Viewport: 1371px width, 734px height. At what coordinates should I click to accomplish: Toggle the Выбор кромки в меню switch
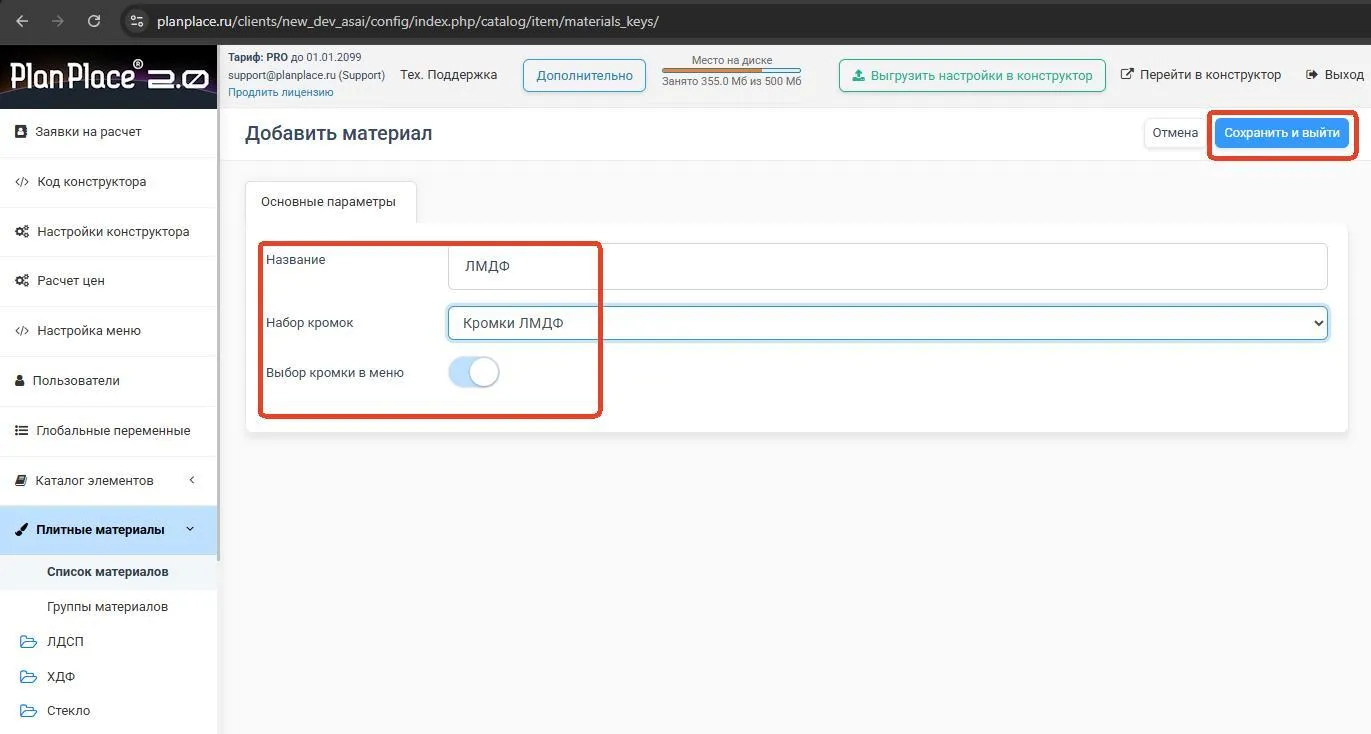click(x=473, y=373)
